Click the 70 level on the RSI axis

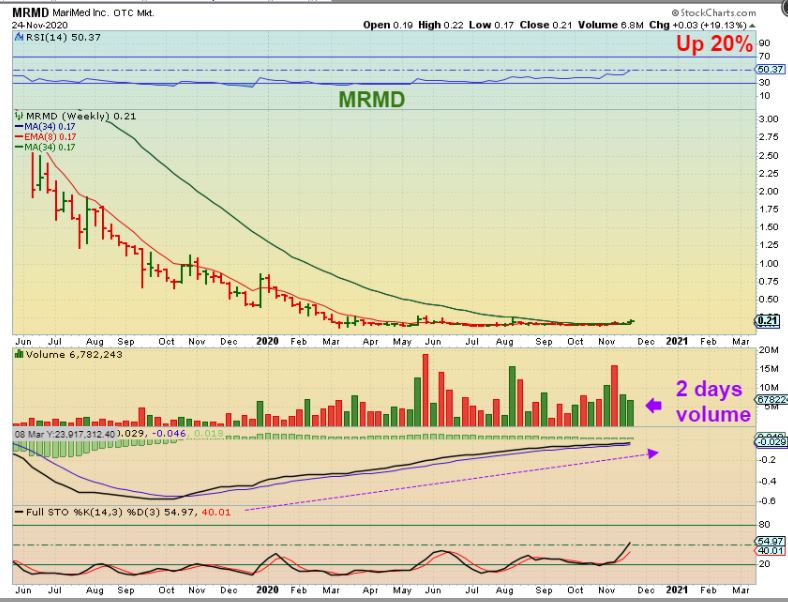click(764, 56)
